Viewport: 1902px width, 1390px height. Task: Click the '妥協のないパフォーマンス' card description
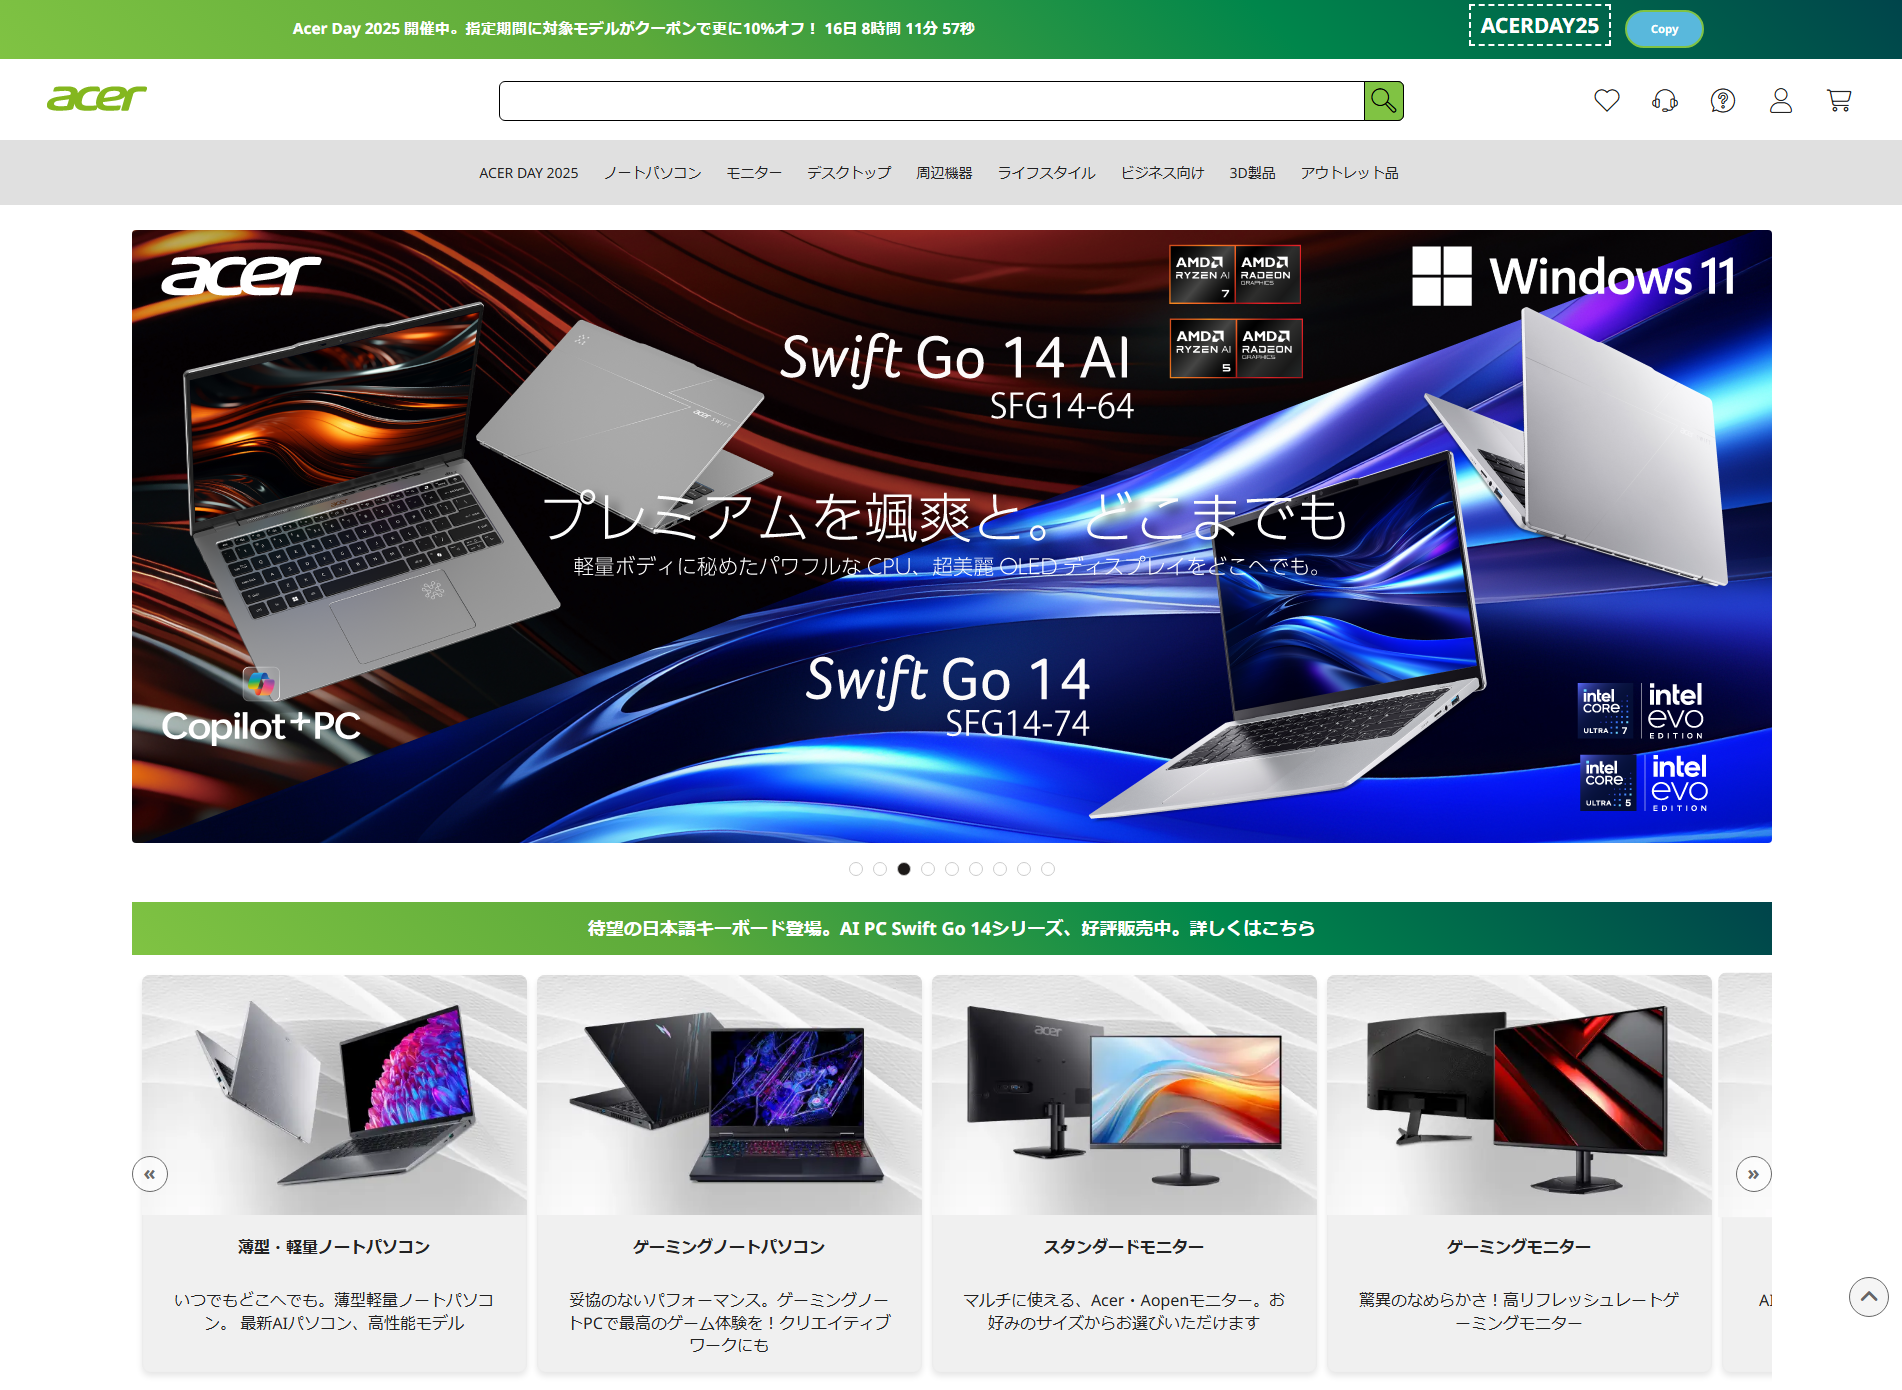tap(729, 1322)
